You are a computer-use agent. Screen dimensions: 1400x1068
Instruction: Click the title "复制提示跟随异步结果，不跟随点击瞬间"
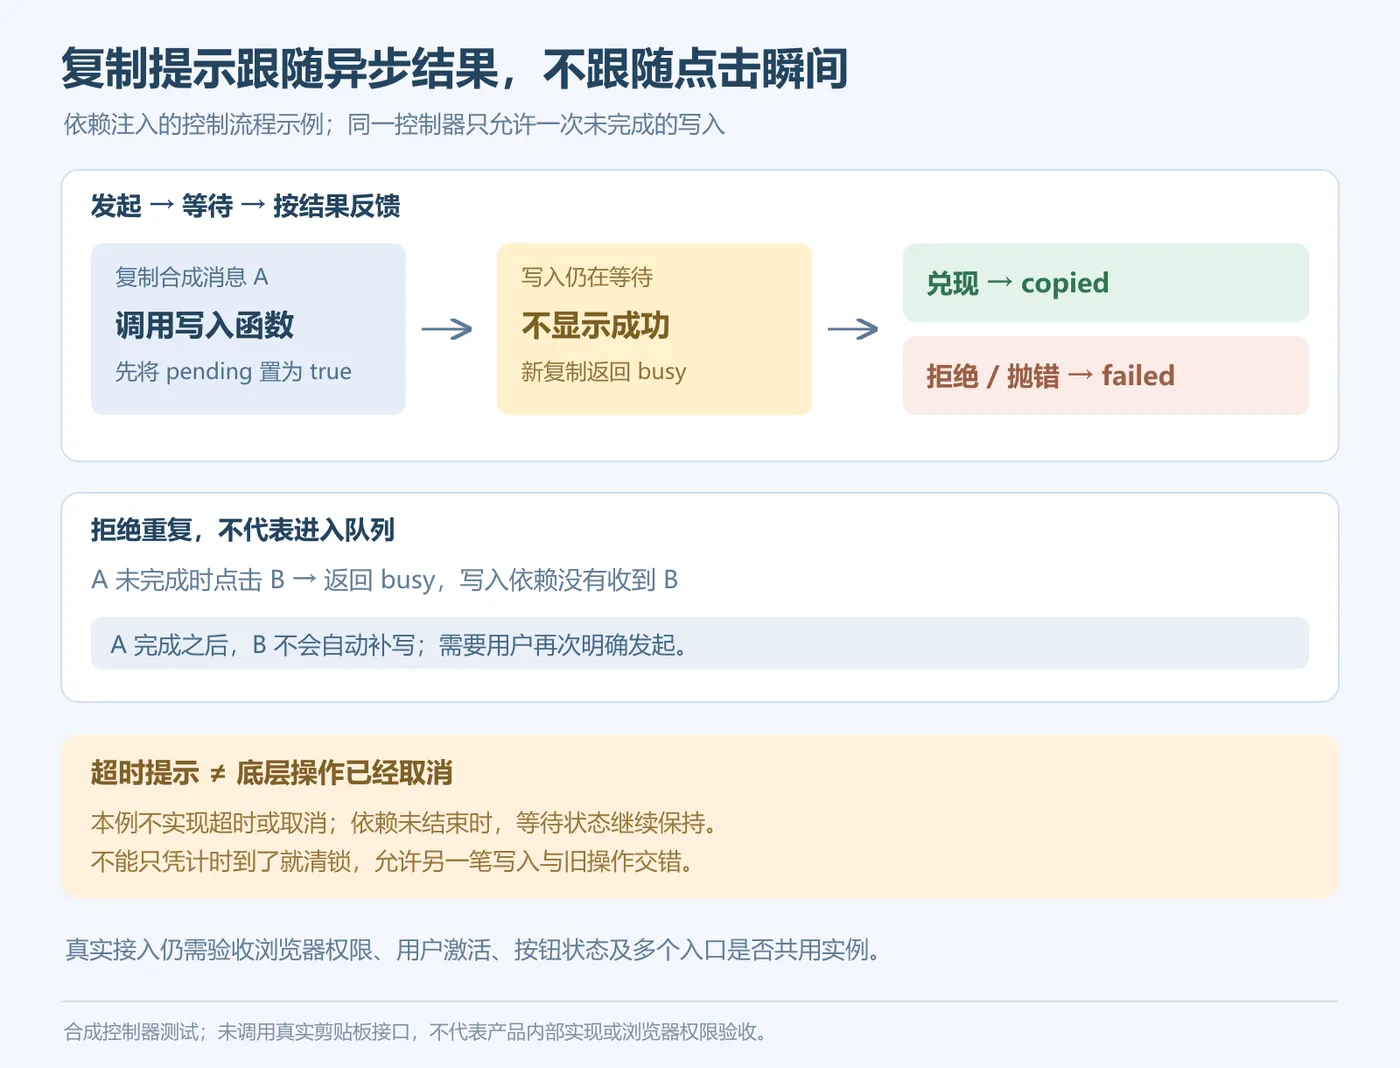(455, 69)
